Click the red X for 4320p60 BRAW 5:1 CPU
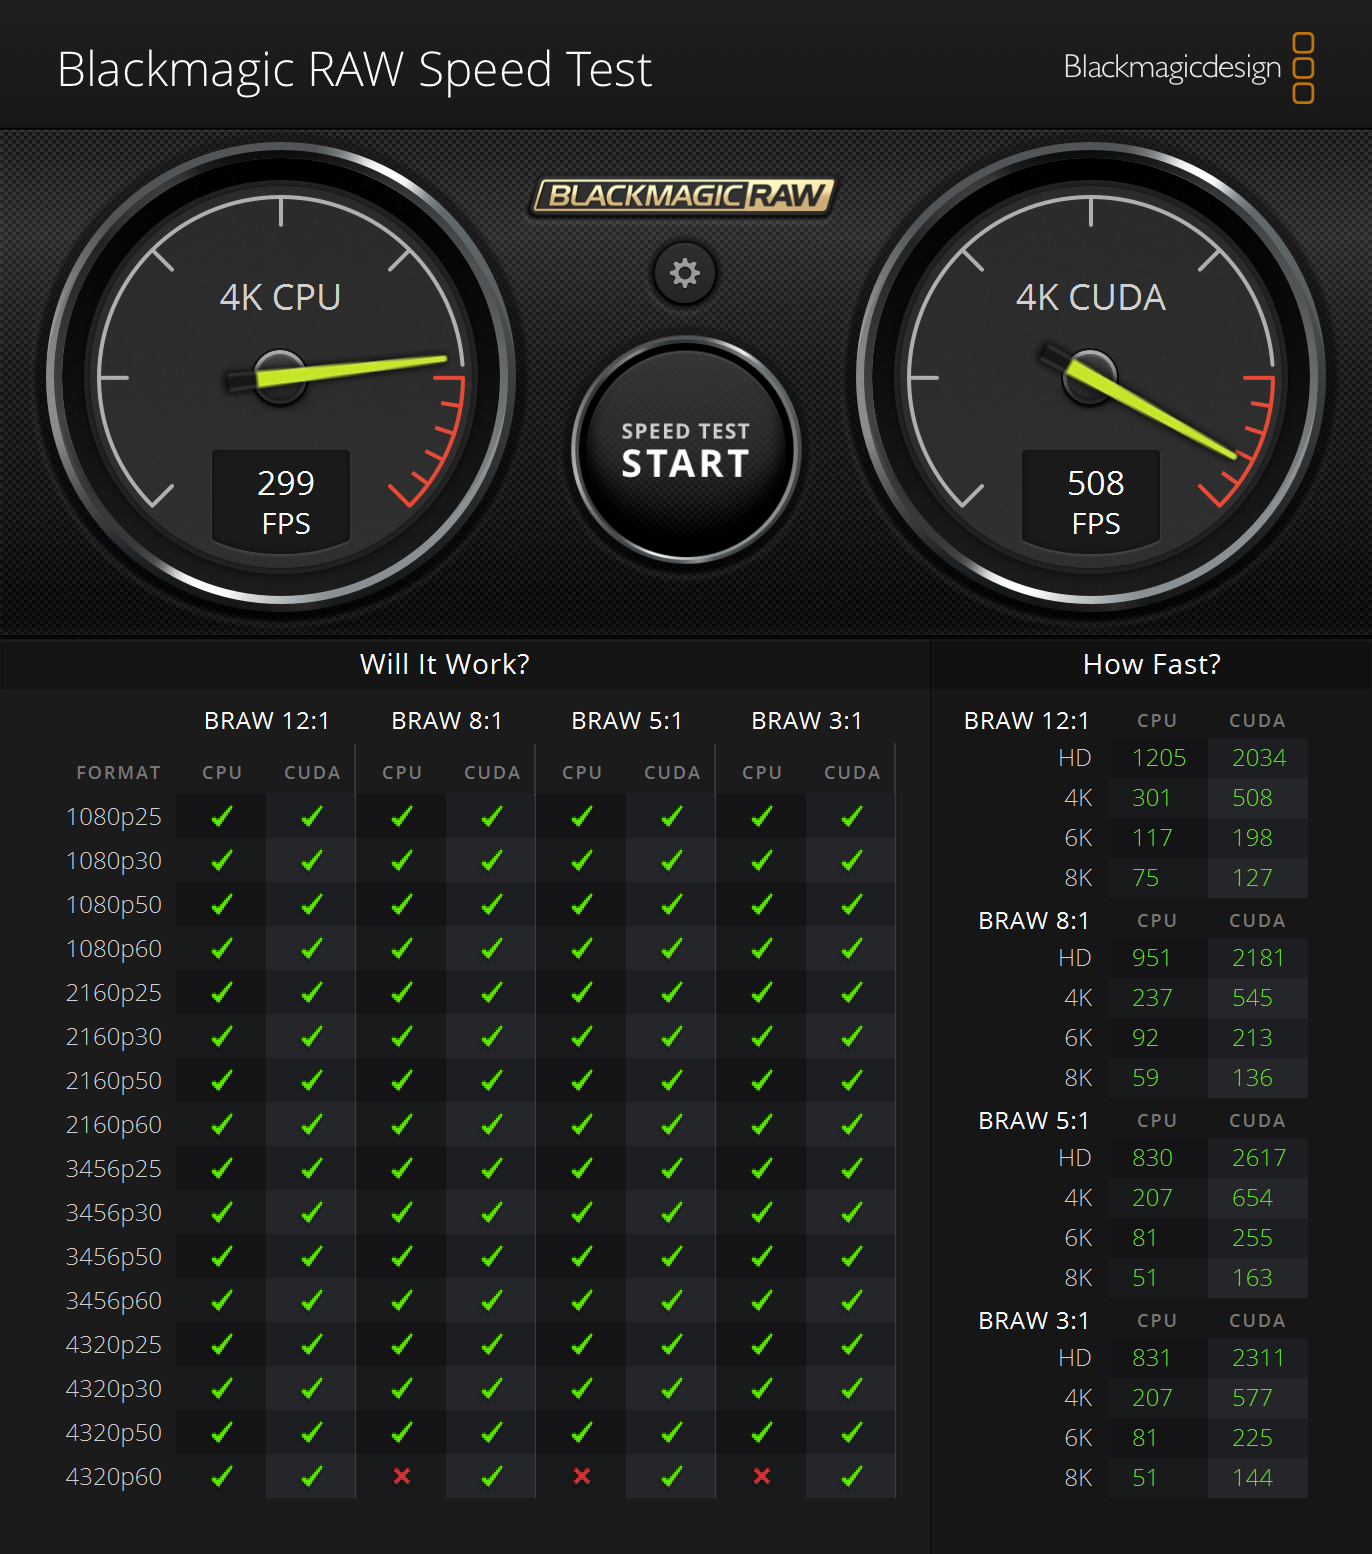 coord(582,1476)
